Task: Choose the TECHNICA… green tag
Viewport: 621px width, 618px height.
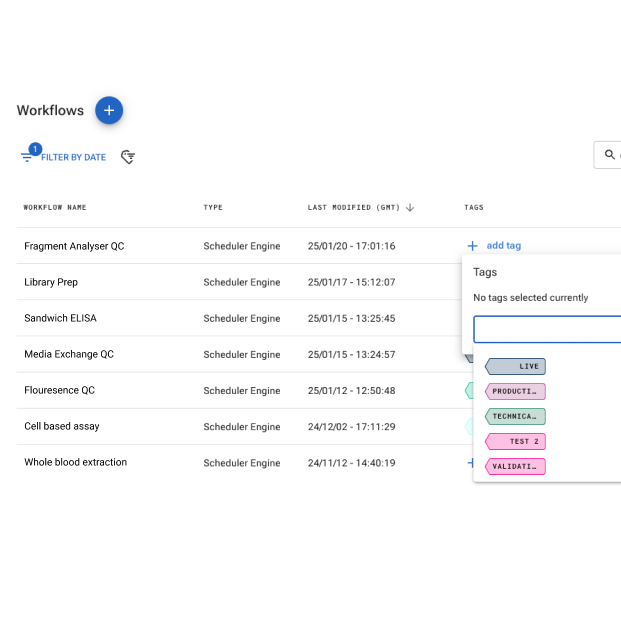Action: [516, 417]
